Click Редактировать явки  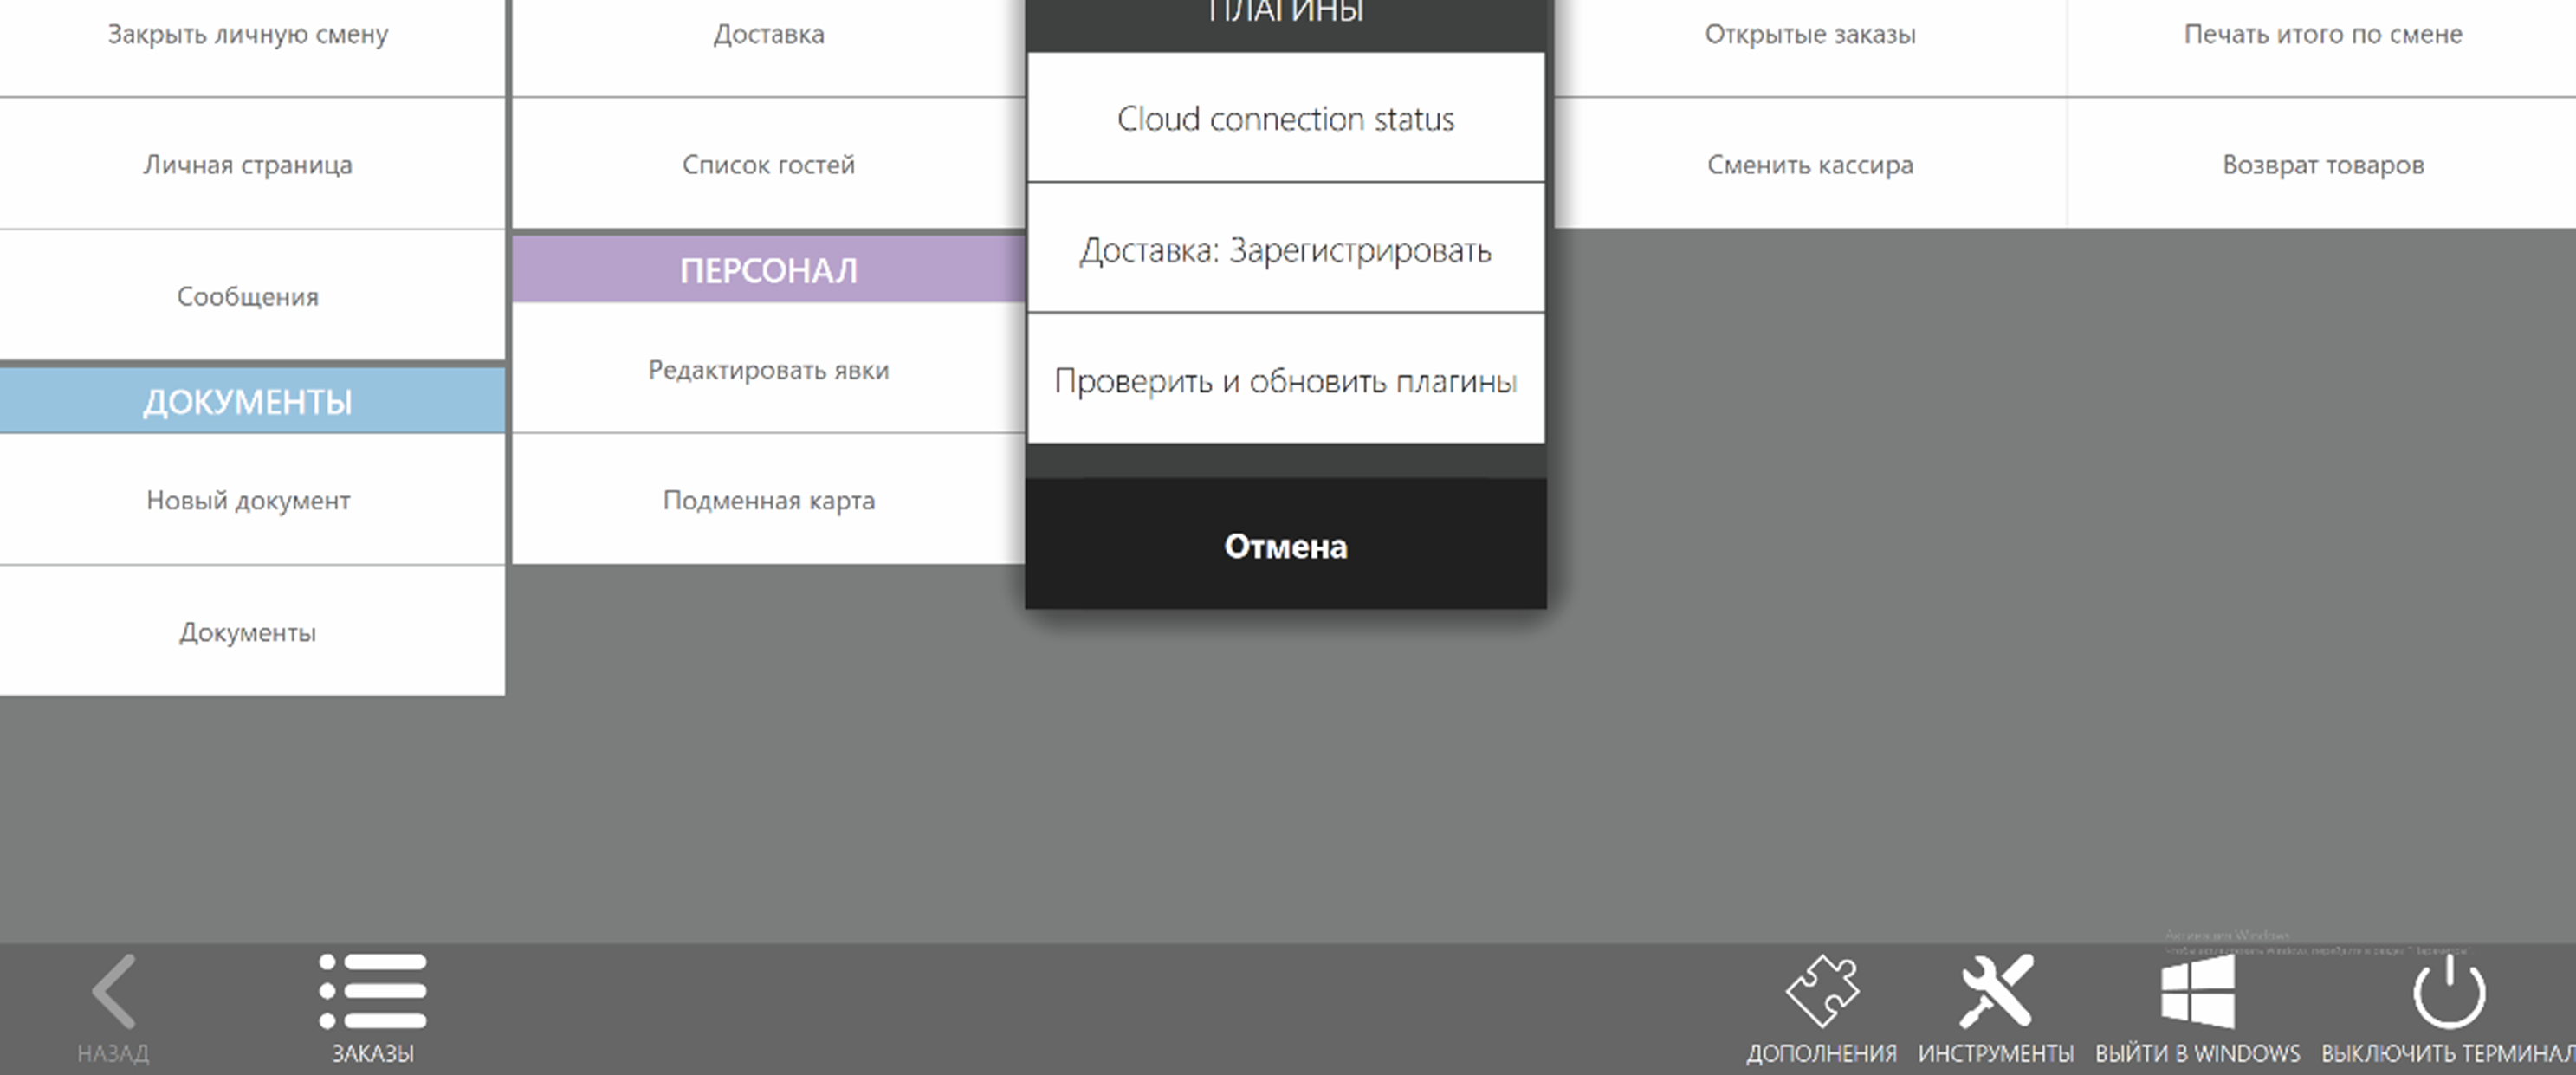pyautogui.click(x=768, y=371)
